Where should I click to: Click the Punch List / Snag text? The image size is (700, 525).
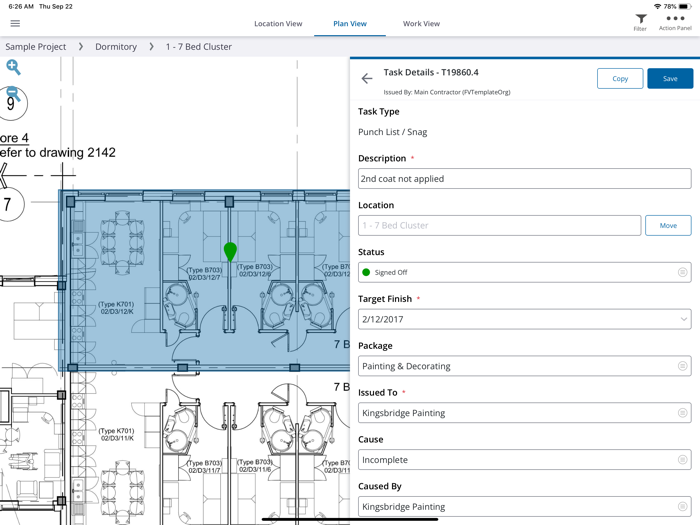coord(392,132)
